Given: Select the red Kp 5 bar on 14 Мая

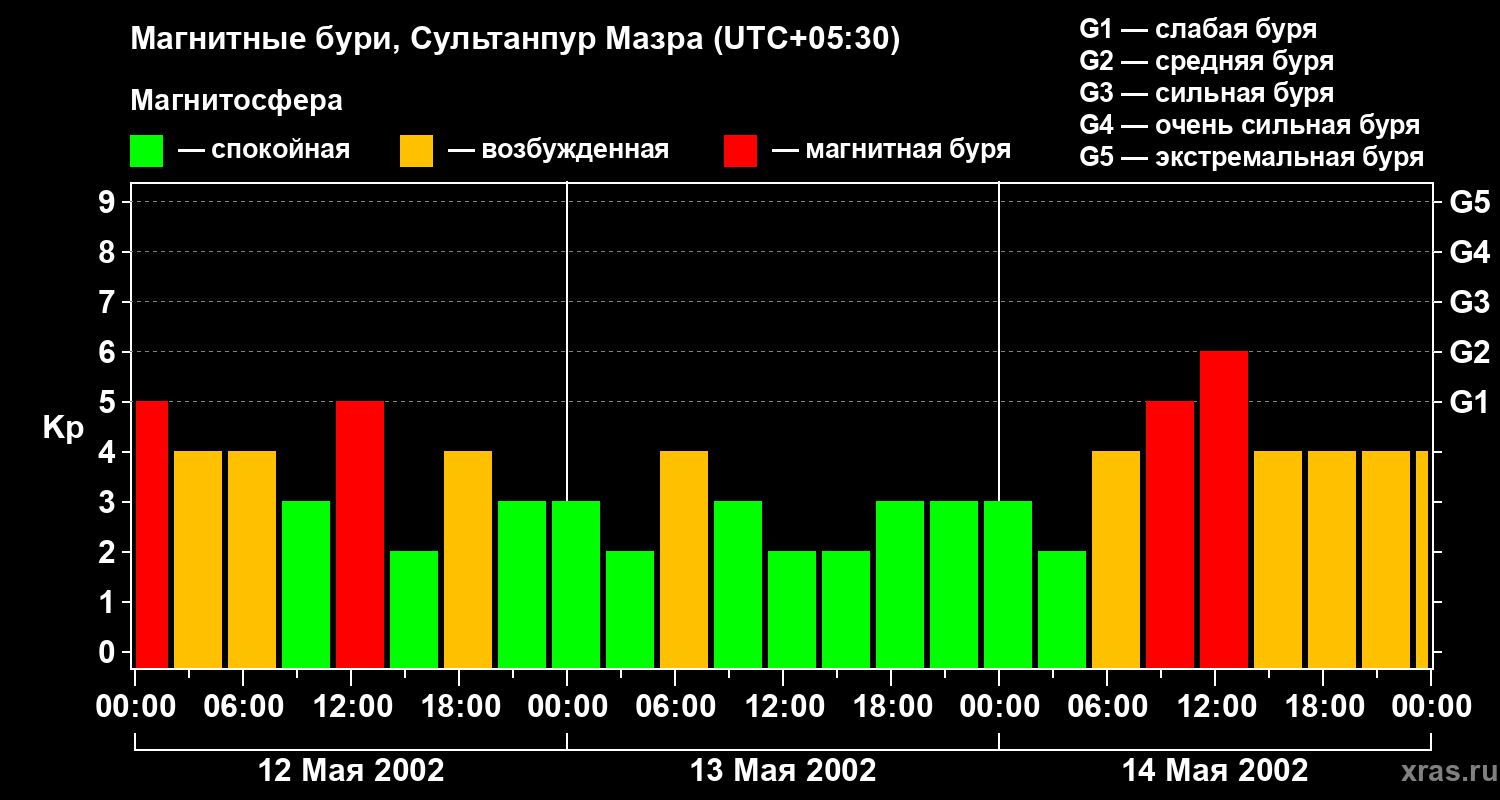Looking at the screenshot, I should pos(1170,535).
